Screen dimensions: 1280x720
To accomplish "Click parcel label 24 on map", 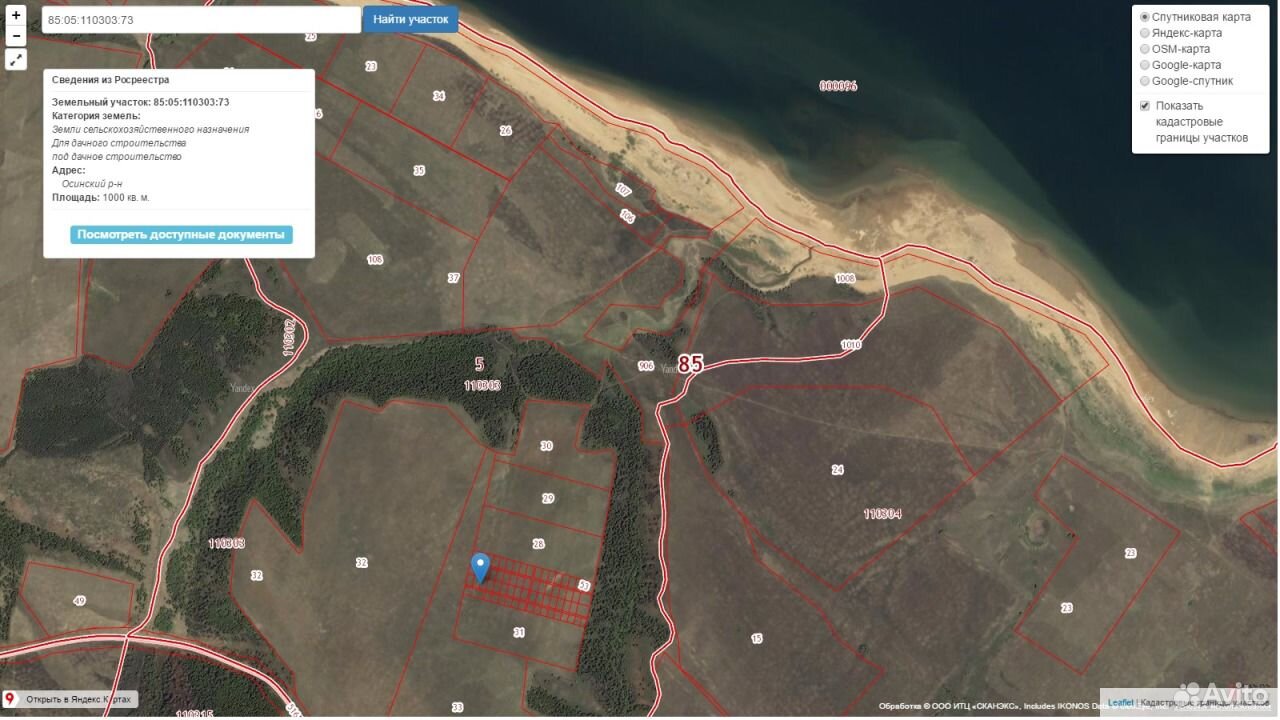I will (838, 469).
